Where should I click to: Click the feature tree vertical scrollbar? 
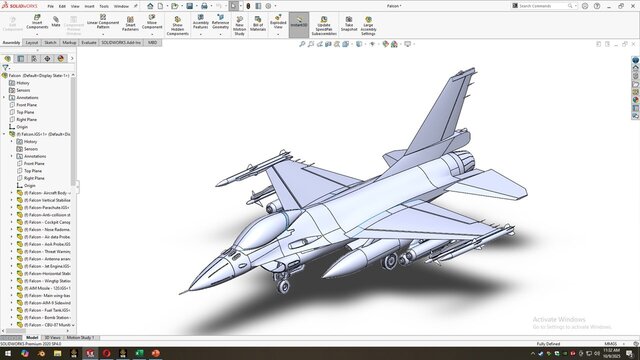(73, 131)
